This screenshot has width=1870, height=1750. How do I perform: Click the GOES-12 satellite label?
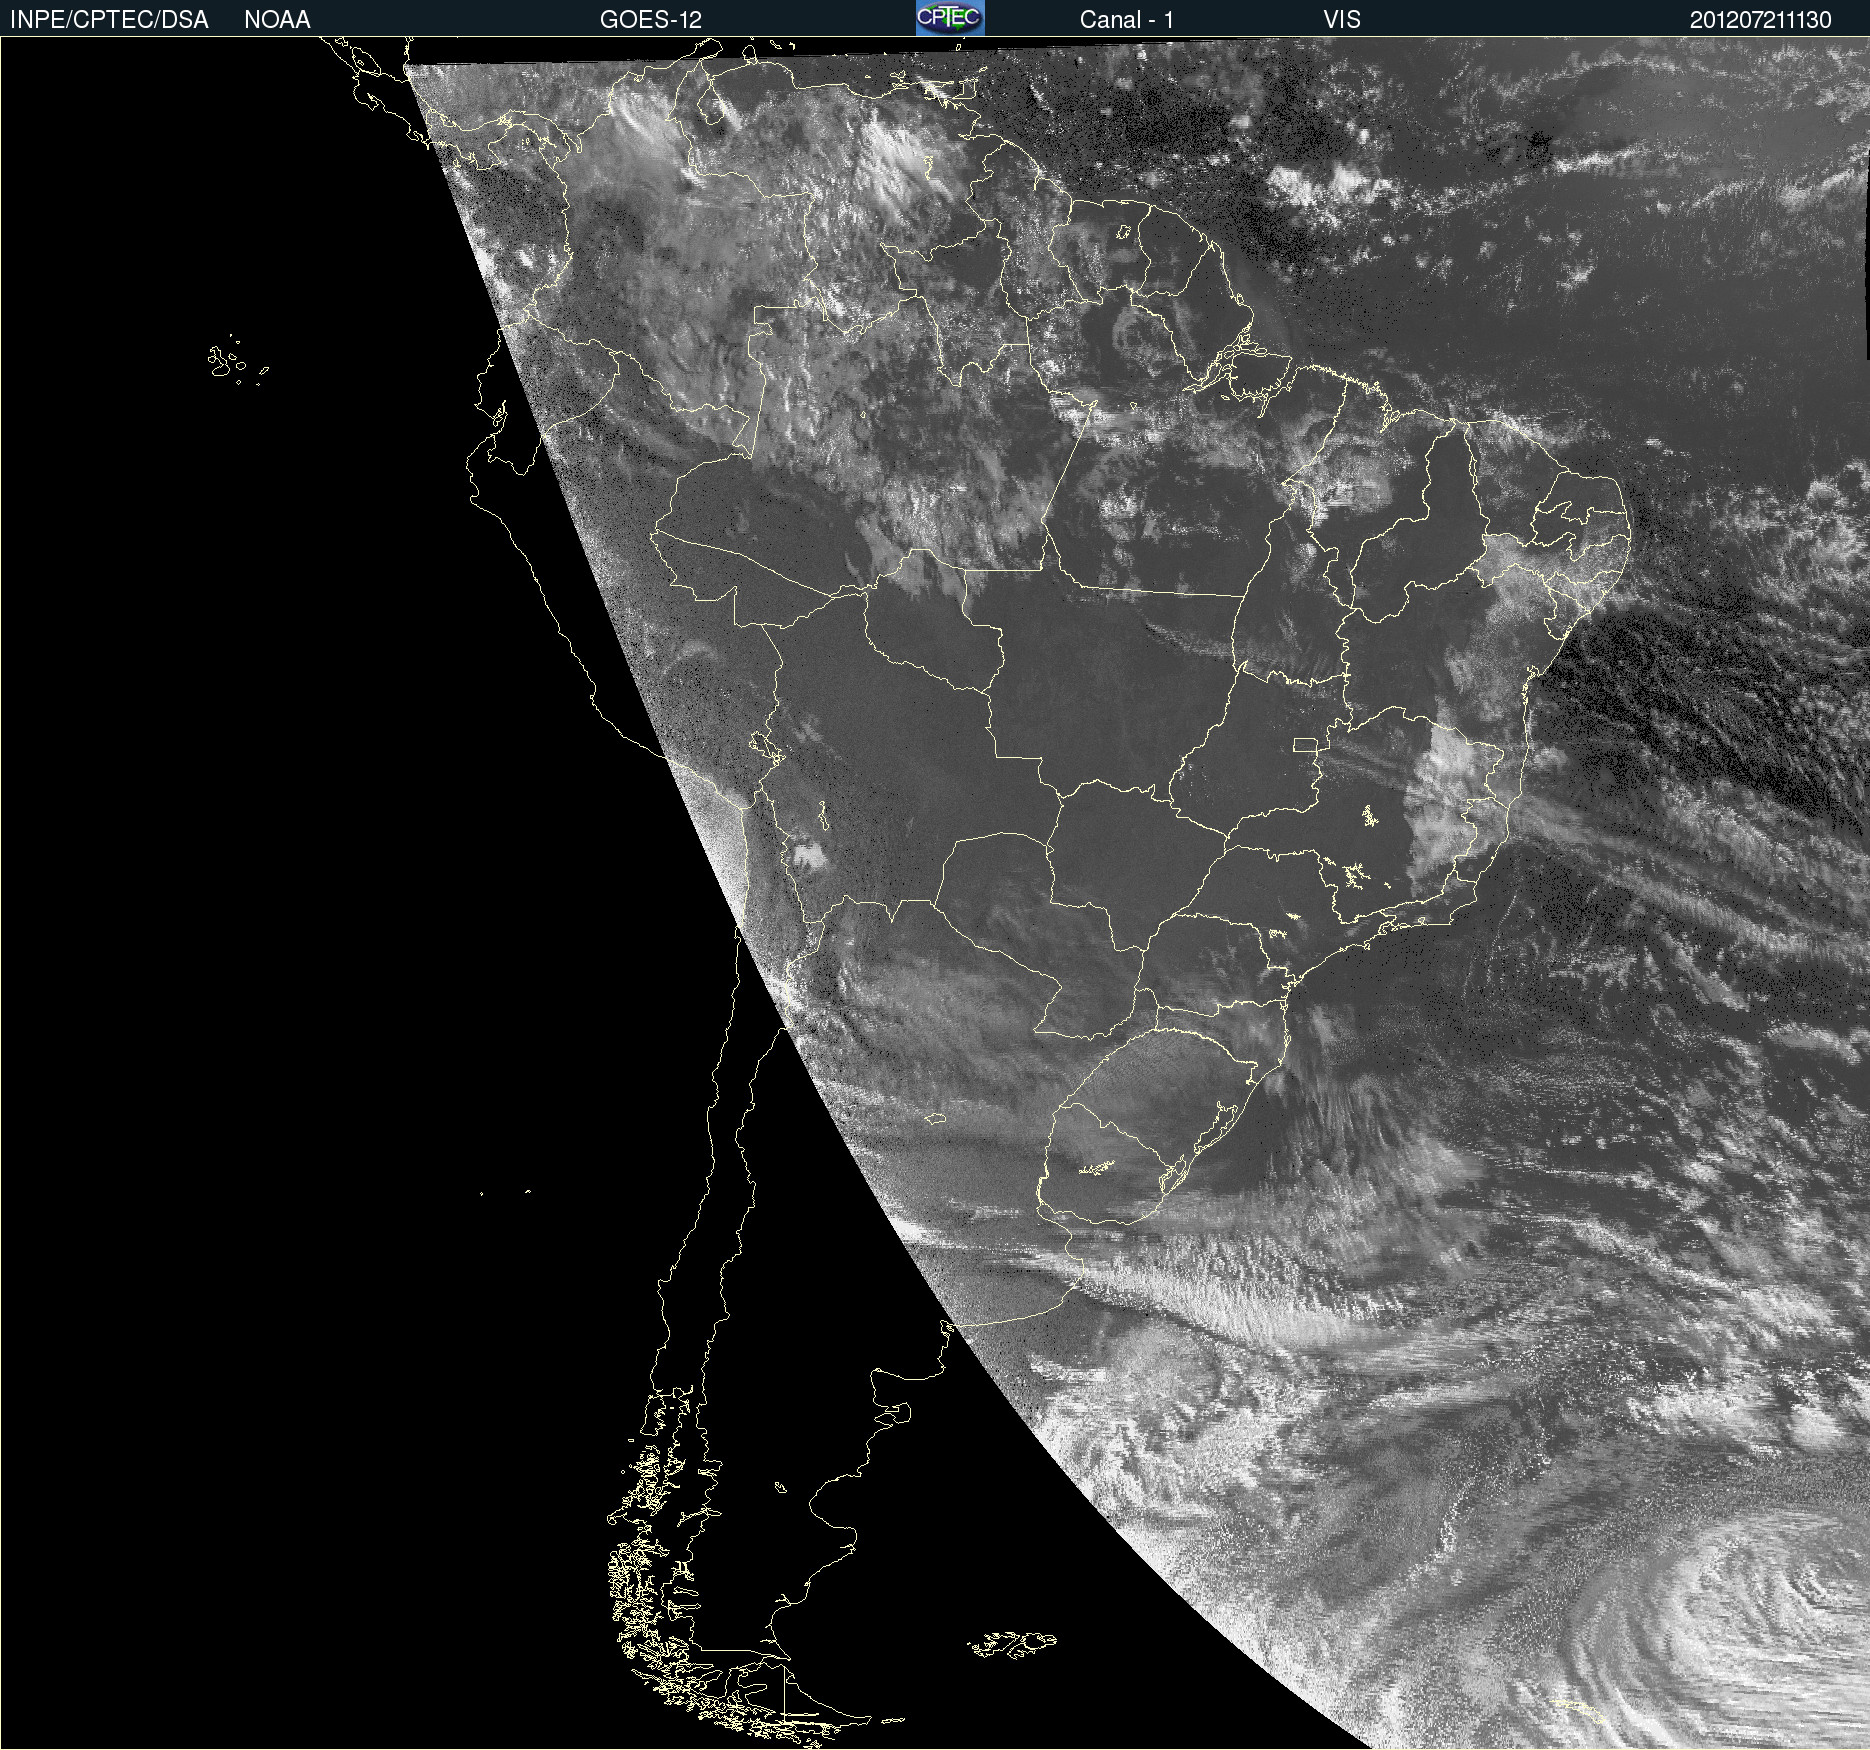pos(651,20)
